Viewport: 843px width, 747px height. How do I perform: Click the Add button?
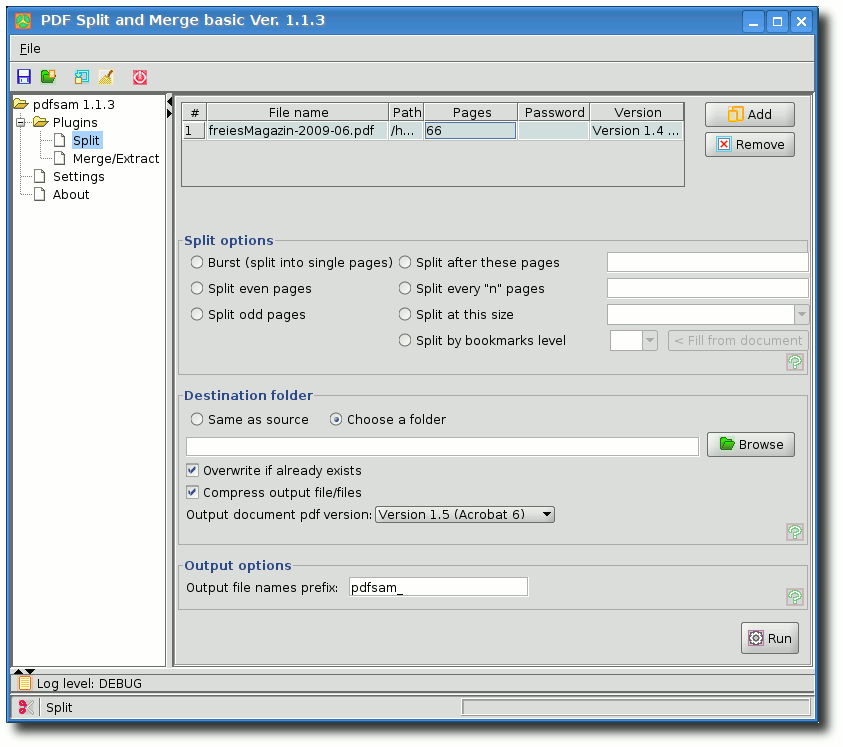[749, 115]
